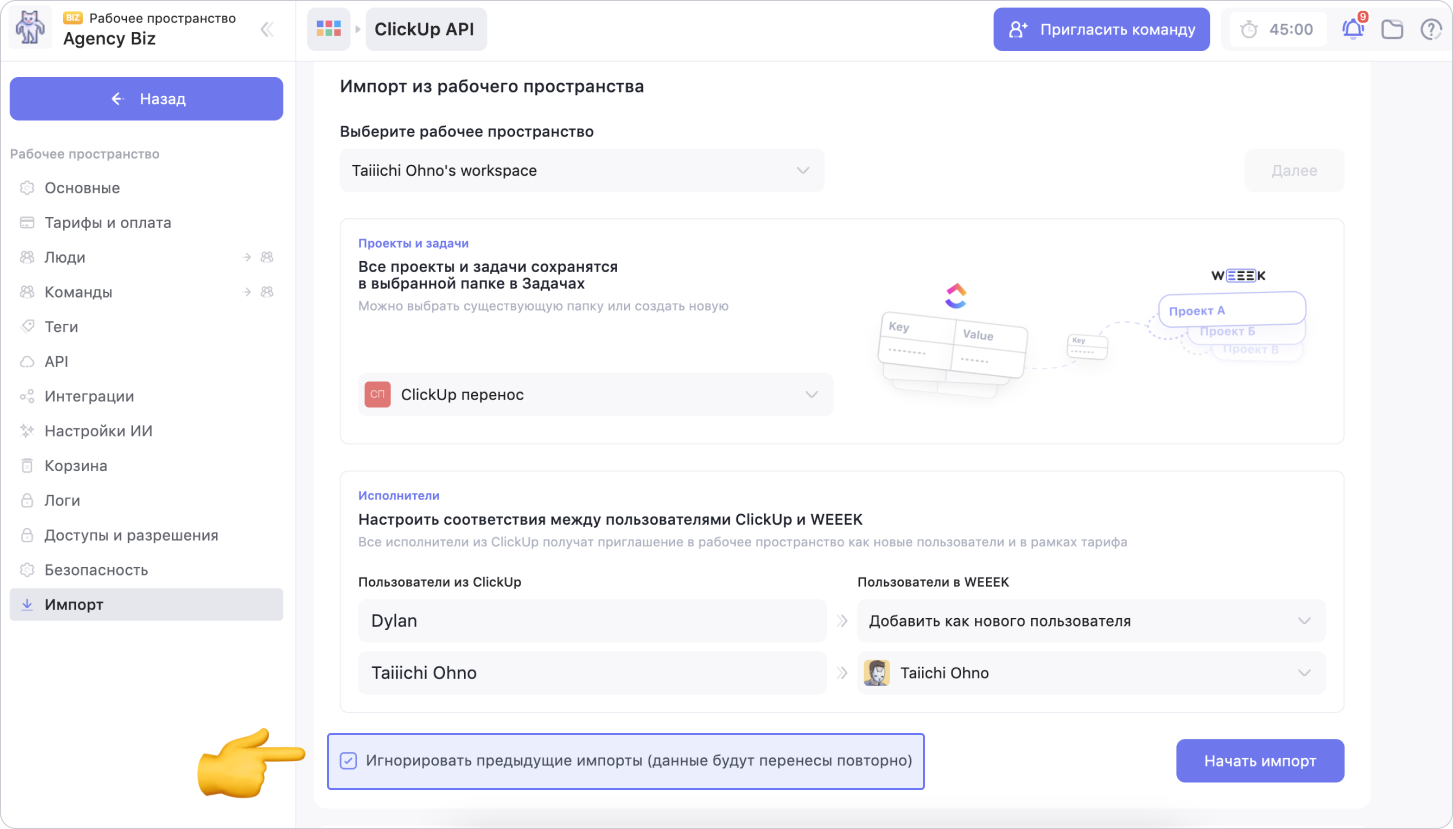Uncheck Игнорировать предыдущие импорты checkbox

tap(348, 761)
